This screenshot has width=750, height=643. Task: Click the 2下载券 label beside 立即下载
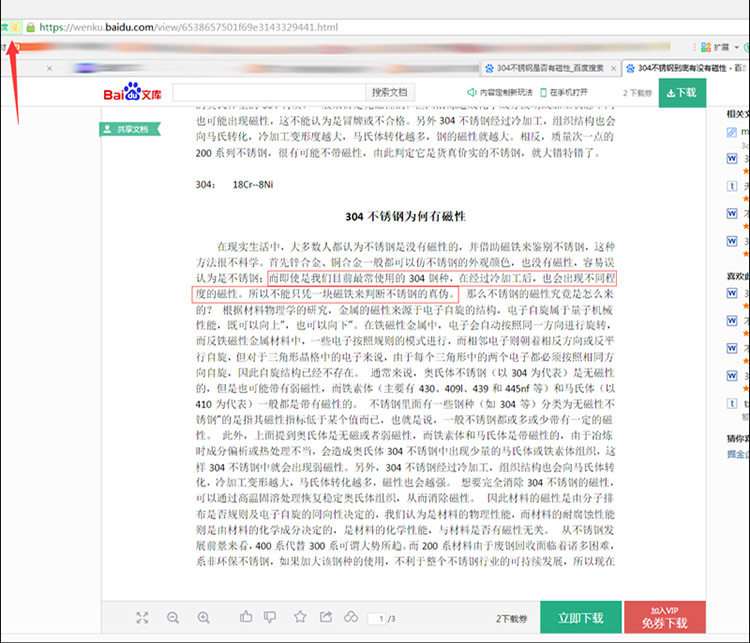tap(511, 619)
